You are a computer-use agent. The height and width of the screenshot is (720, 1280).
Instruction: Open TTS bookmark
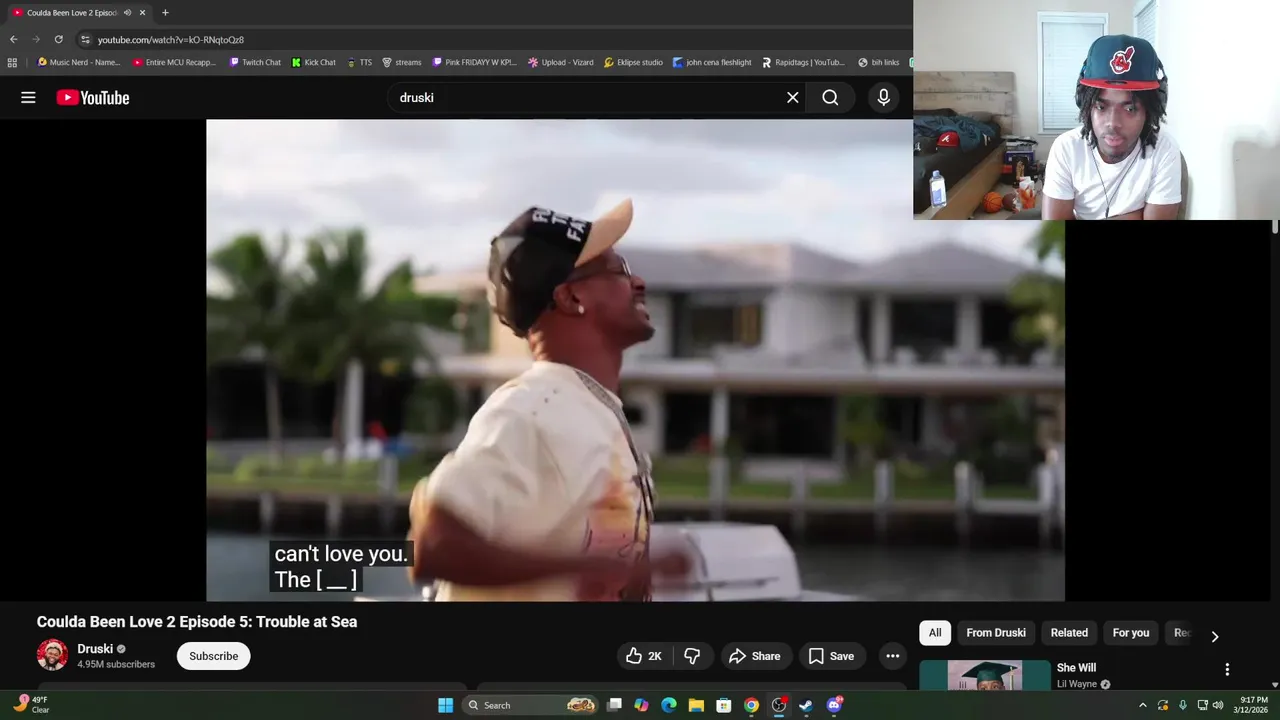click(x=359, y=62)
